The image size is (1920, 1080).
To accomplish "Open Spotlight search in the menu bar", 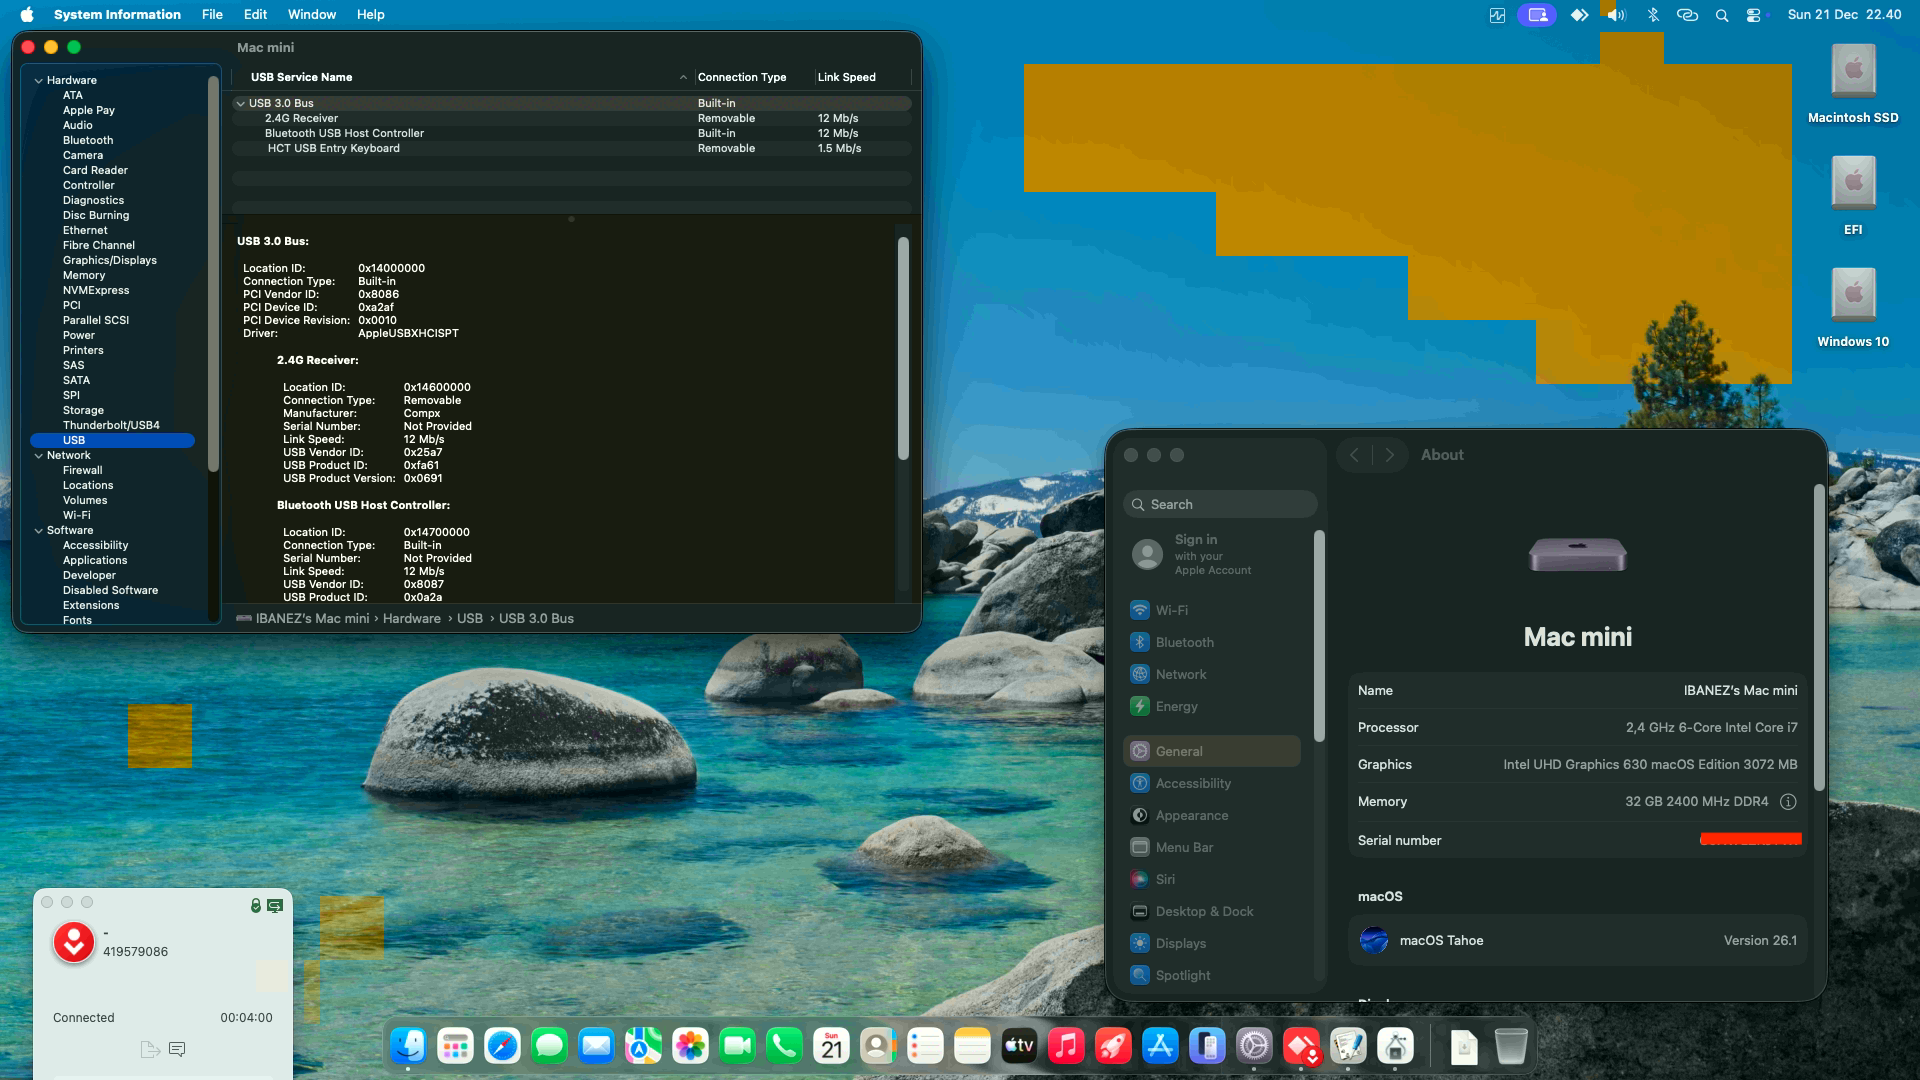I will coord(1721,15).
